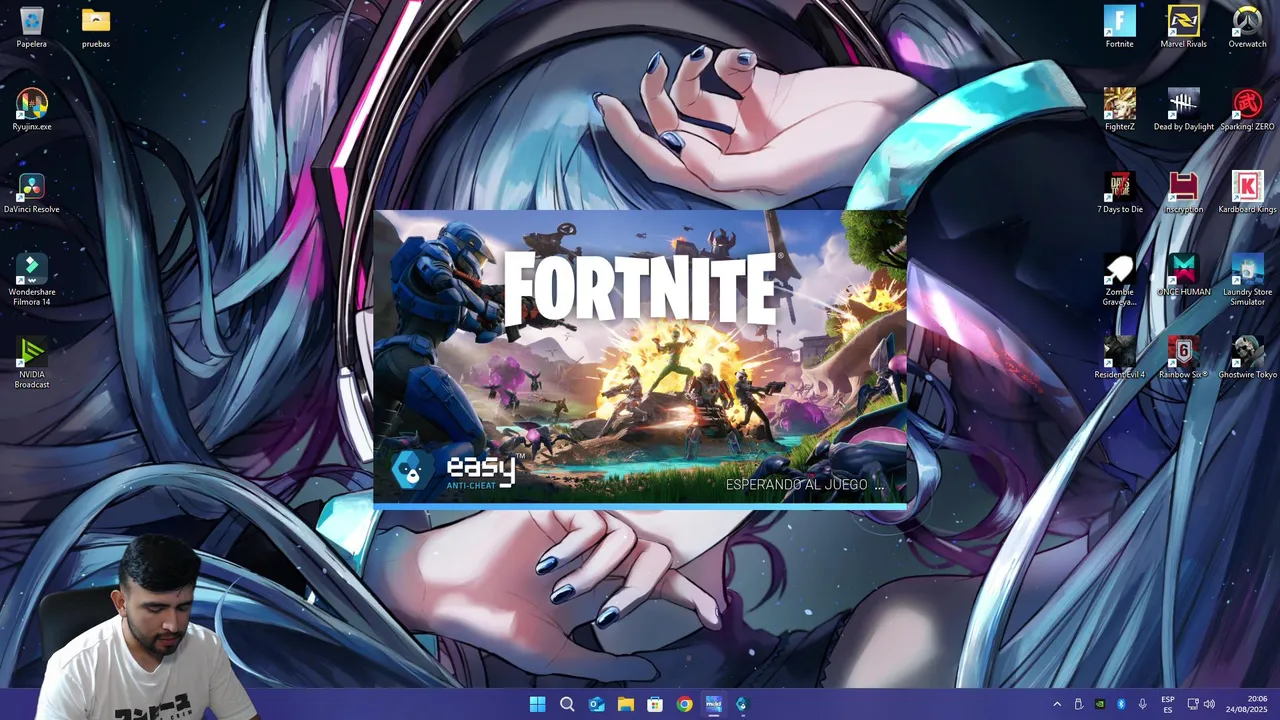1280x720 pixels.
Task: Open Outlook from the taskbar
Action: pyautogui.click(x=596, y=704)
